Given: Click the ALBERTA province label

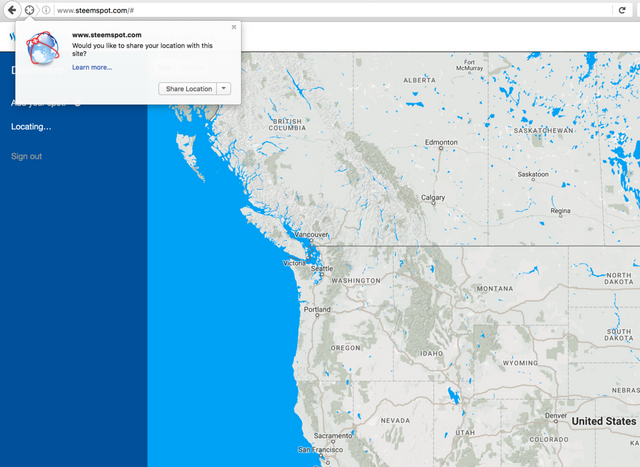Looking at the screenshot, I should [x=420, y=80].
